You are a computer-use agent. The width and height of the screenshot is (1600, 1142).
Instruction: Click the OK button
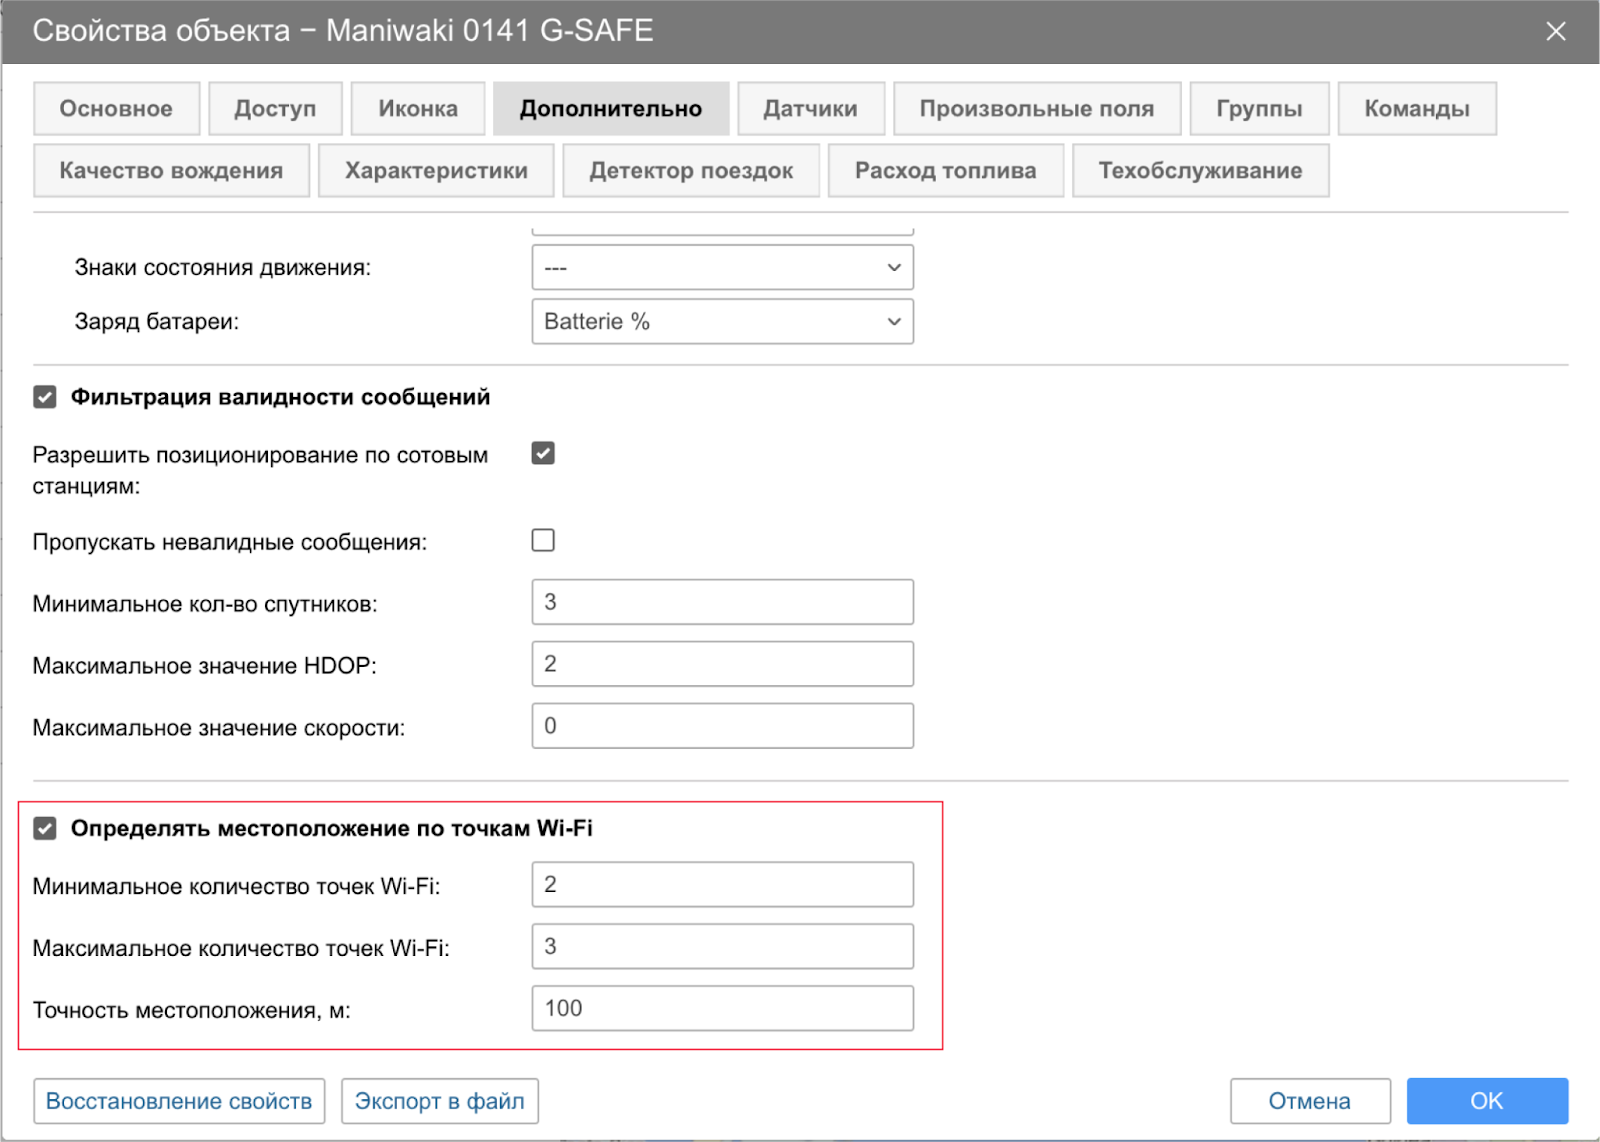[x=1486, y=1101]
